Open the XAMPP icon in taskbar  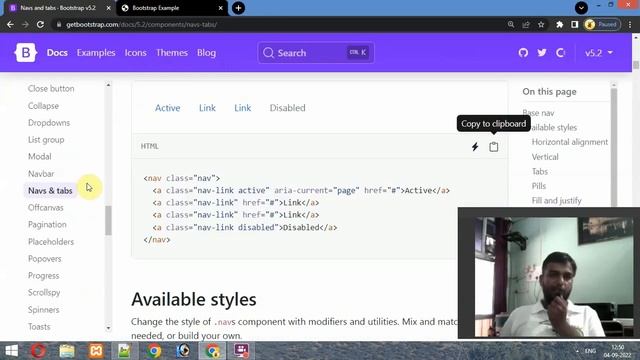coord(96,351)
